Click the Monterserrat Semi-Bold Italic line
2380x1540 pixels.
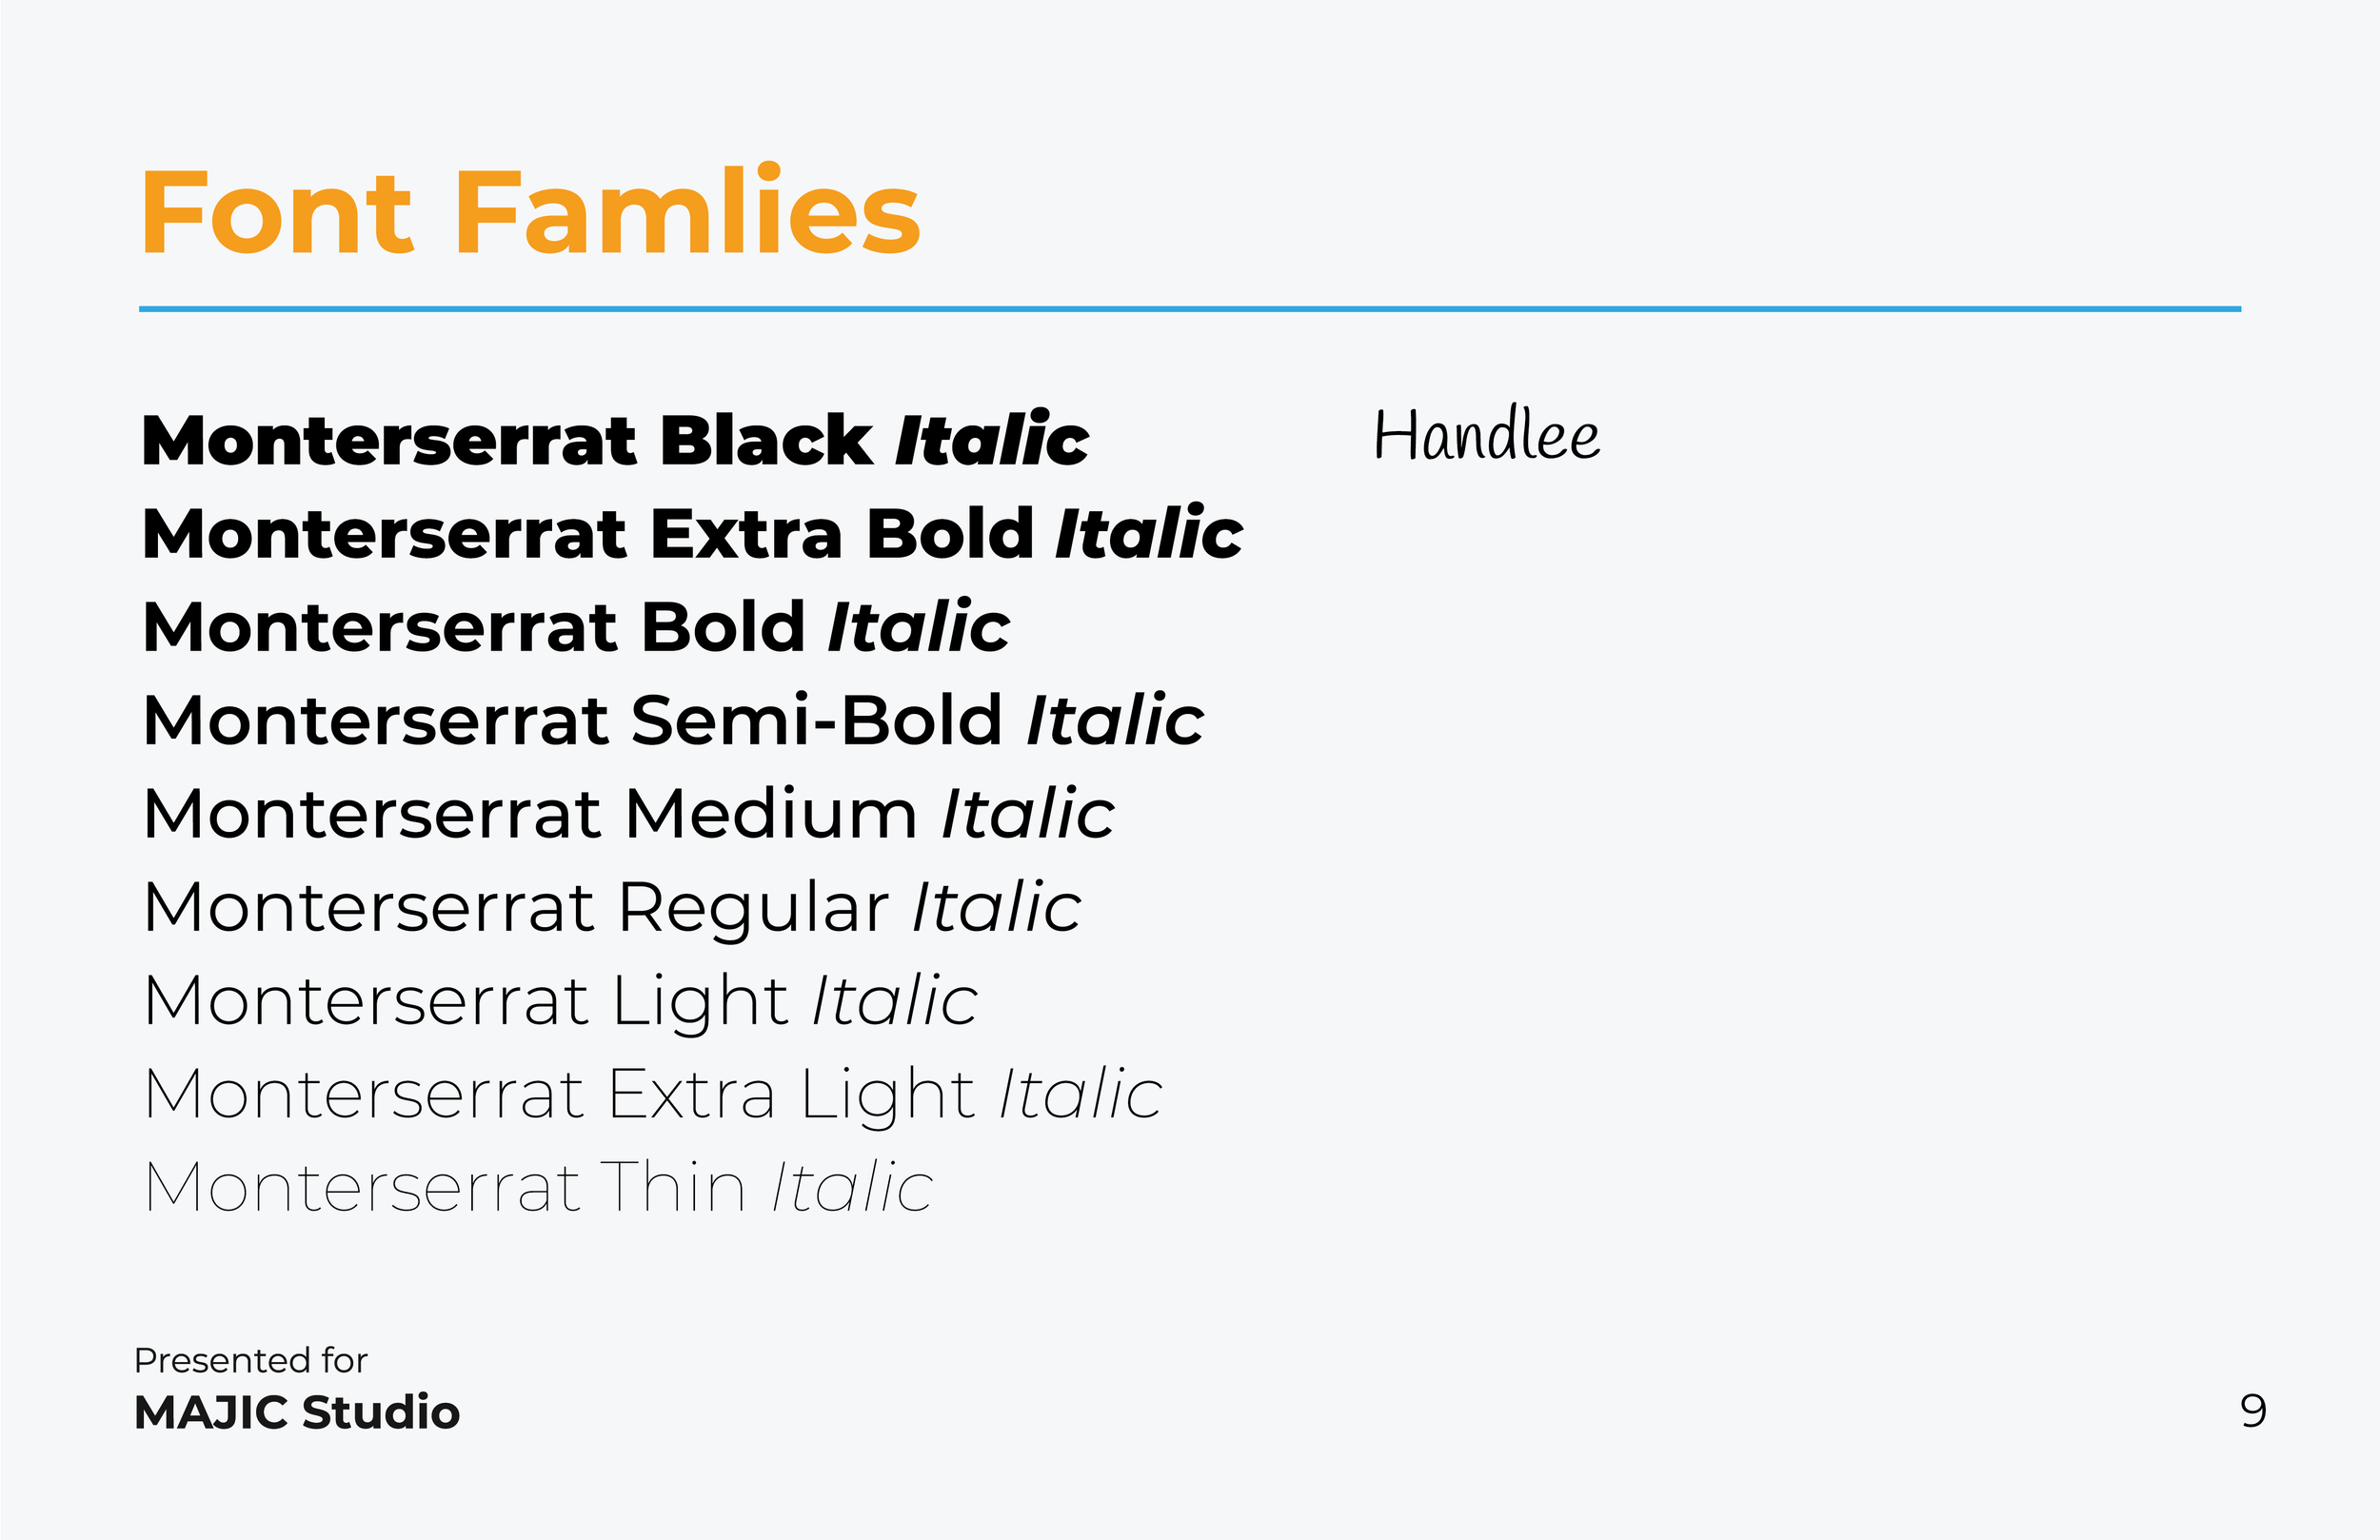(x=674, y=720)
